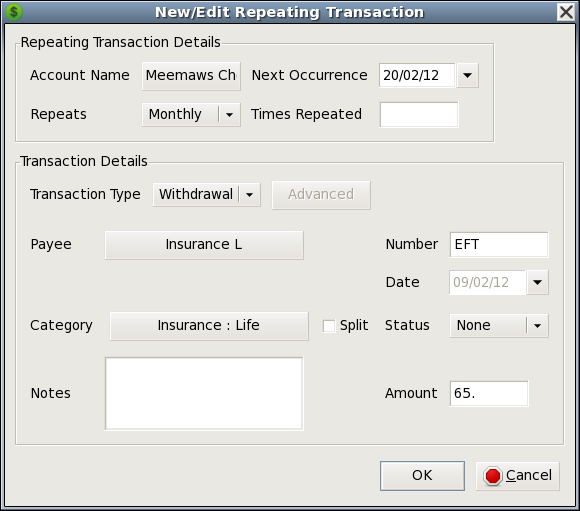Image resolution: width=580 pixels, height=511 pixels.
Task: Open the Next Occurrence date picker arrow
Action: [x=468, y=75]
